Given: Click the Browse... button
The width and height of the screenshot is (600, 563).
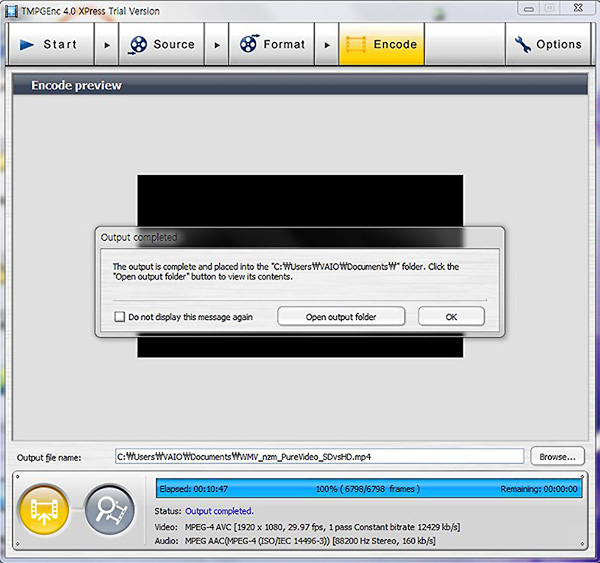Looking at the screenshot, I should coord(558,456).
